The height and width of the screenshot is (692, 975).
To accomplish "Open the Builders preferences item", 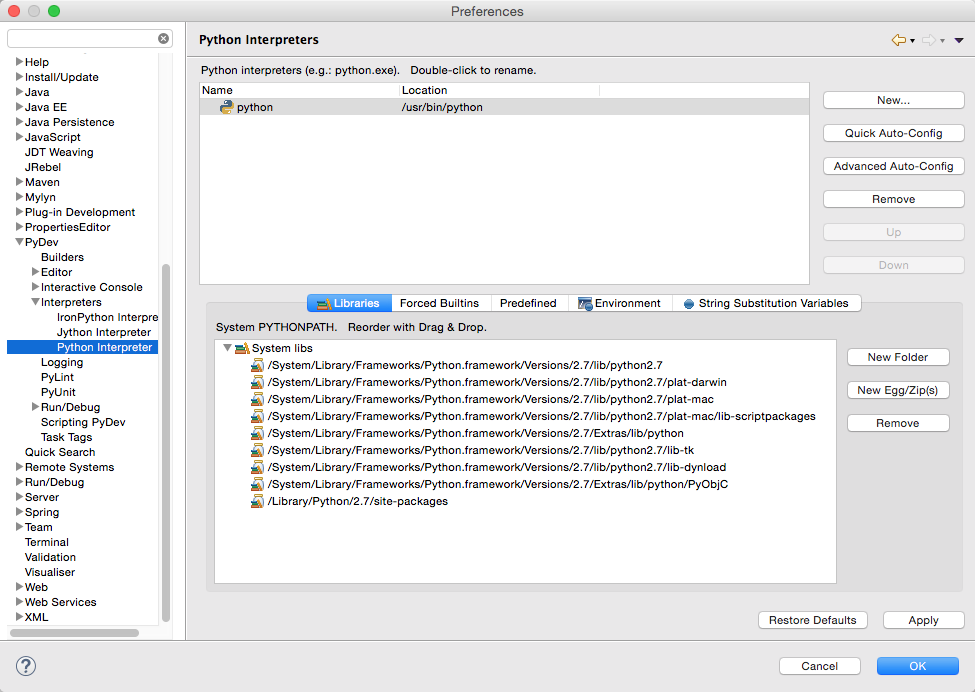I will (62, 257).
